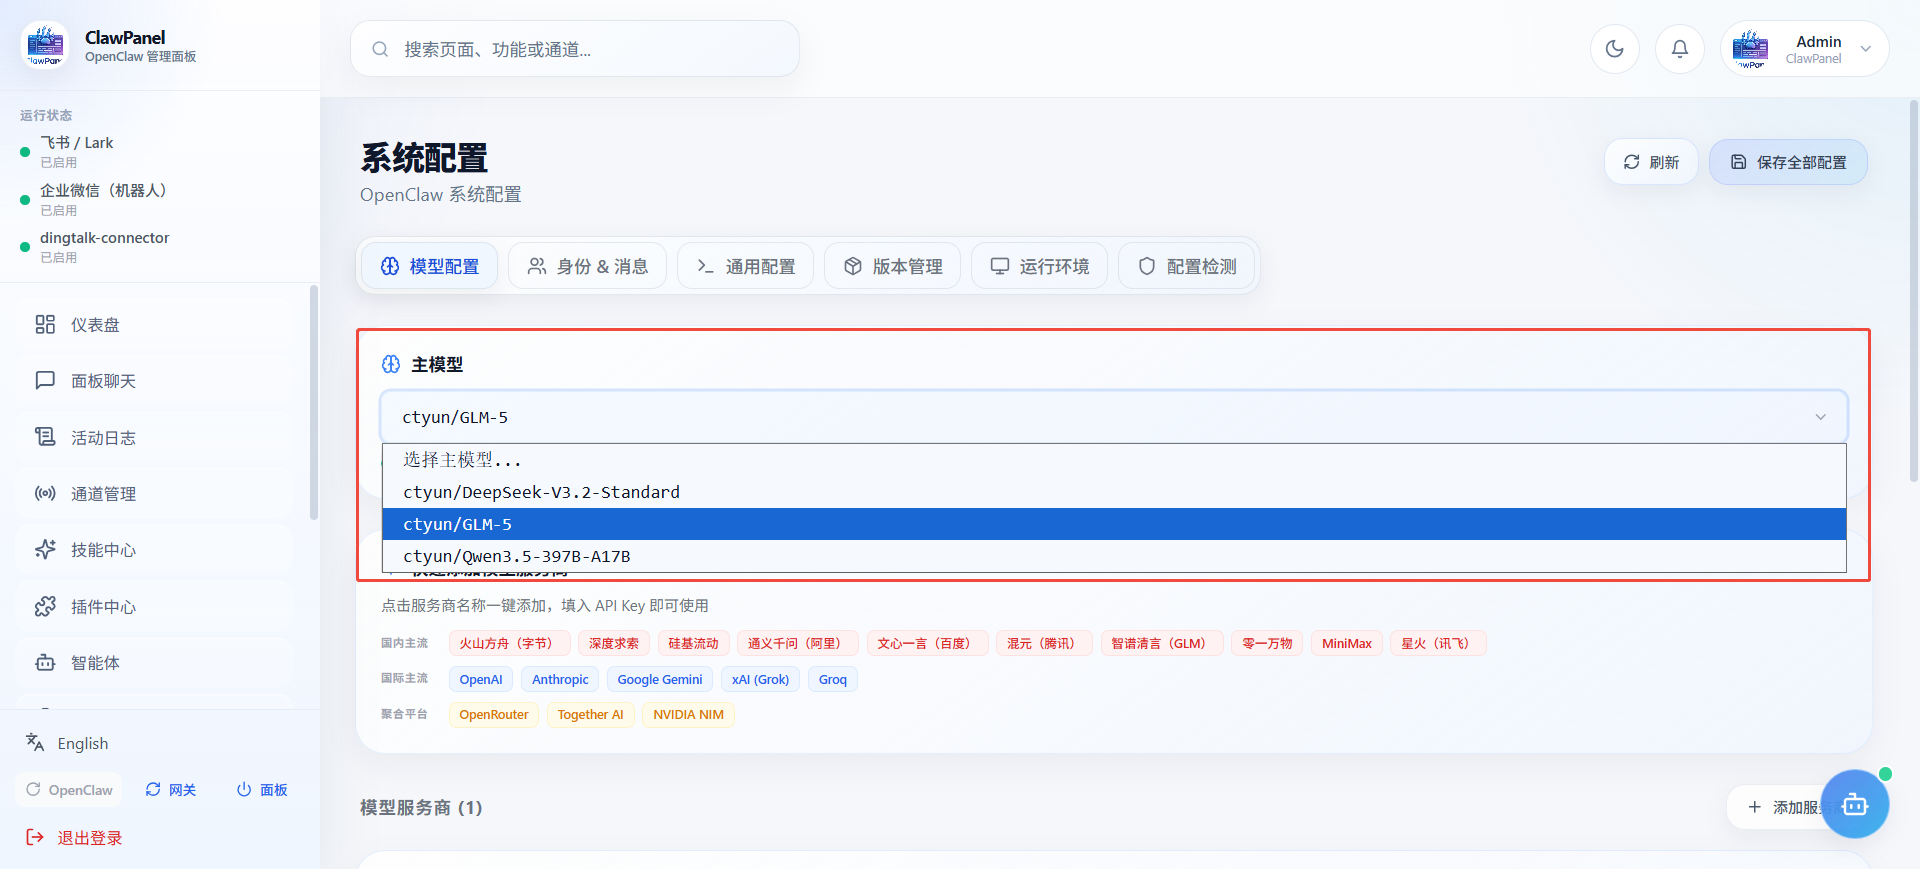The image size is (1920, 869).
Task: Click the floating robot assistant button
Action: (1854, 804)
